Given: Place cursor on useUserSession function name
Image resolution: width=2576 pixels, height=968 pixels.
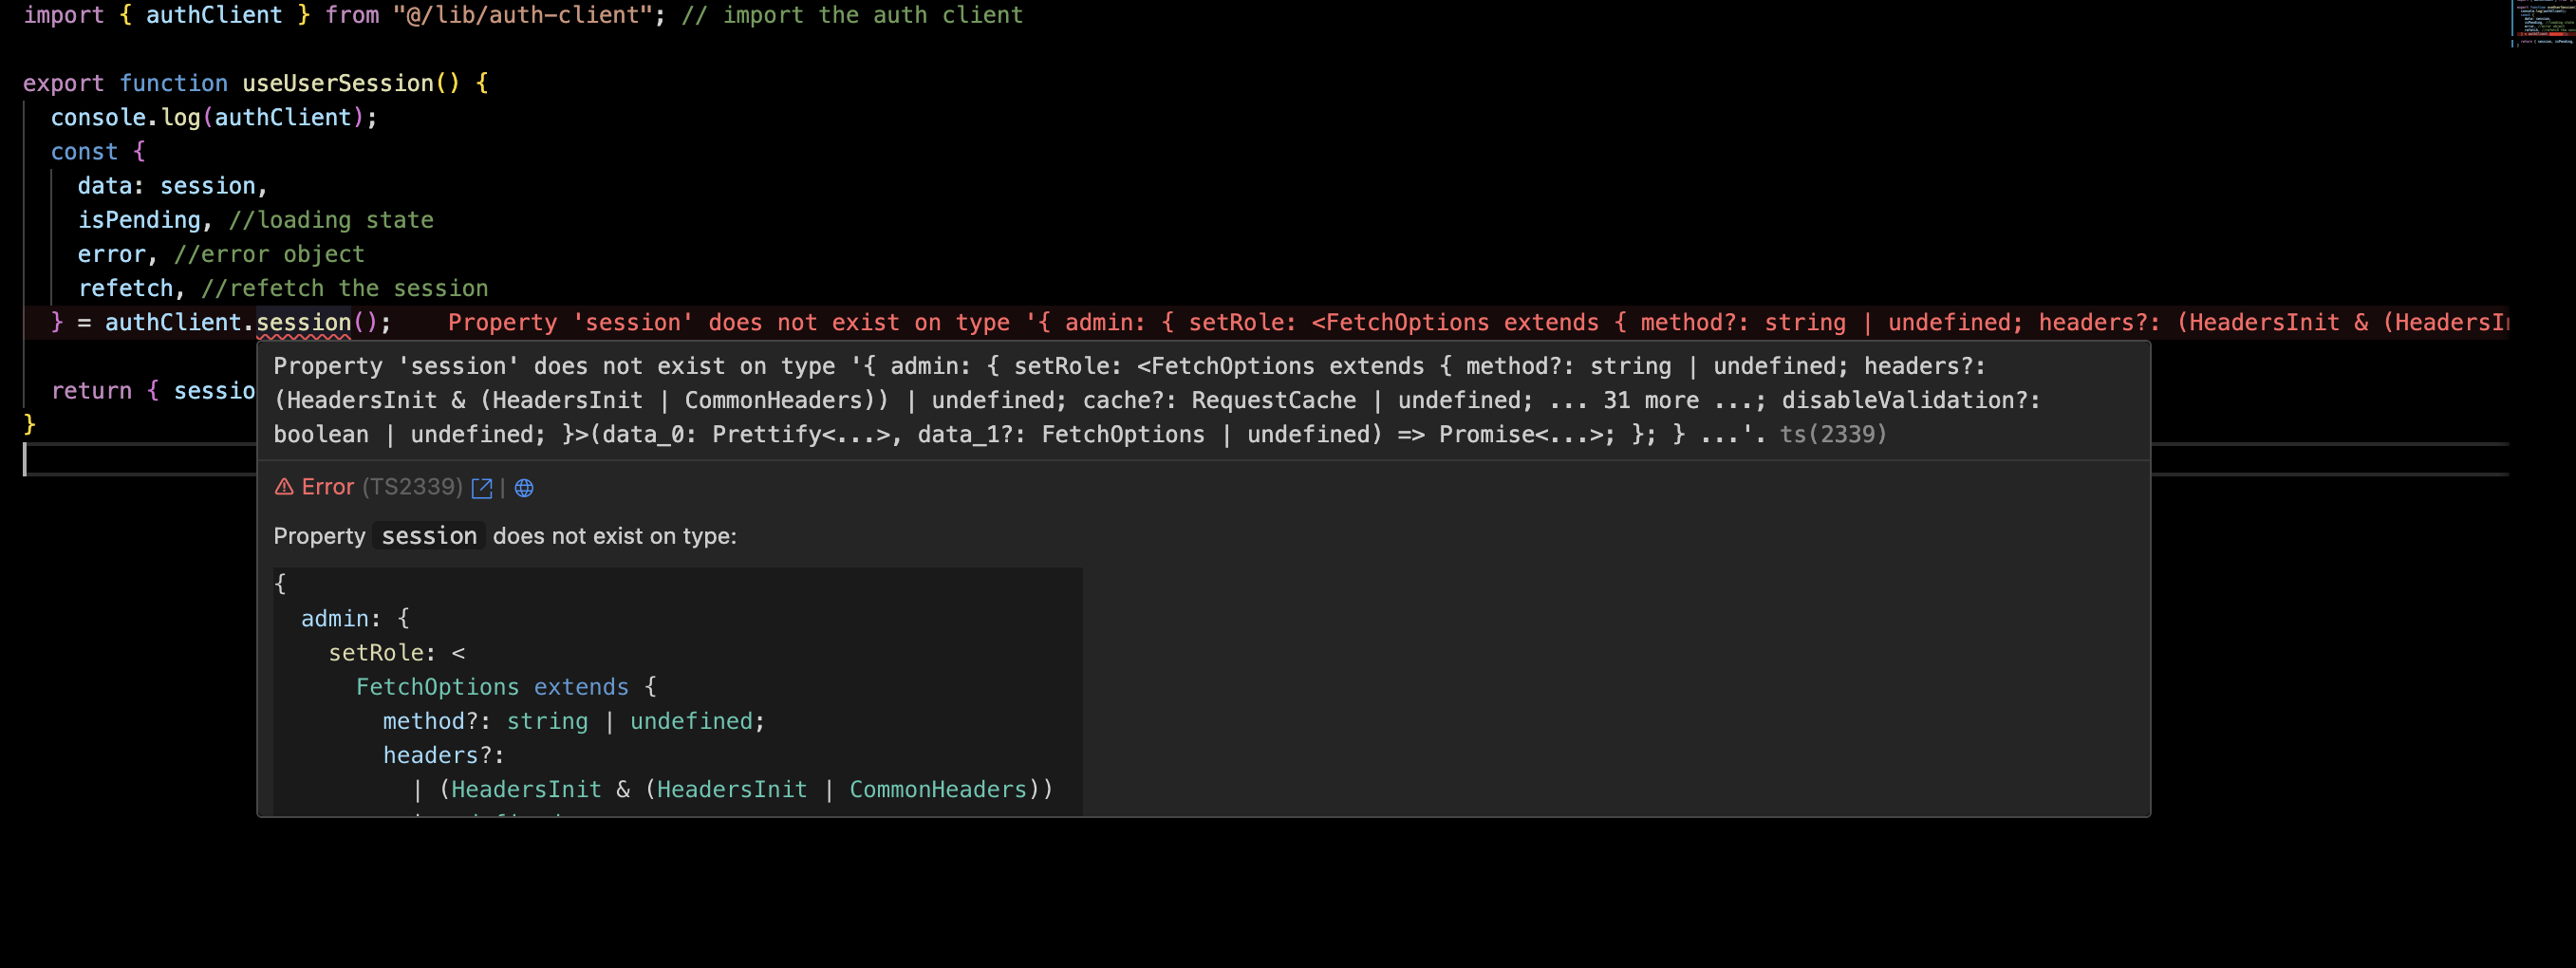Looking at the screenshot, I should (x=337, y=83).
